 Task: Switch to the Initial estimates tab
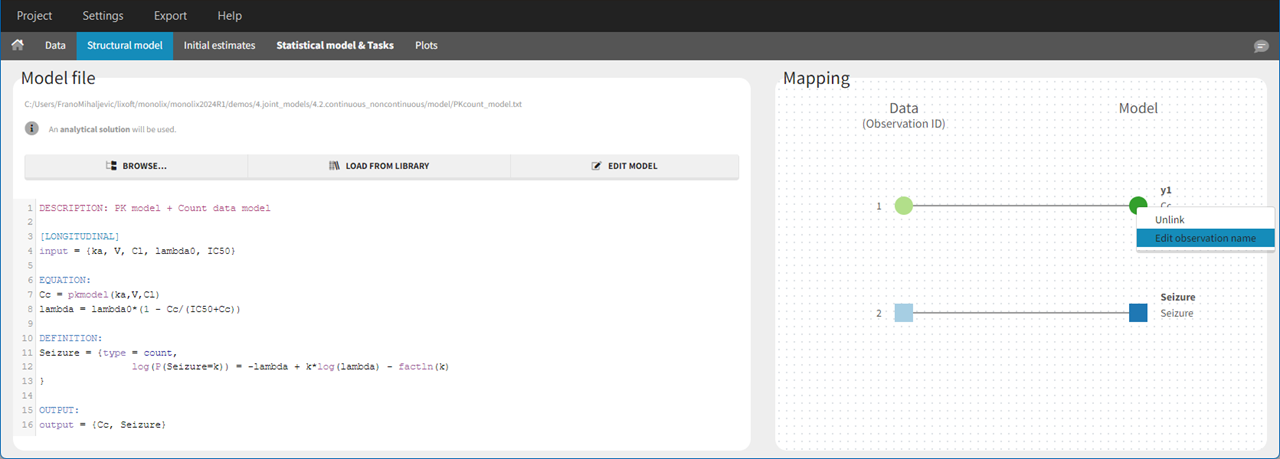pyautogui.click(x=219, y=45)
